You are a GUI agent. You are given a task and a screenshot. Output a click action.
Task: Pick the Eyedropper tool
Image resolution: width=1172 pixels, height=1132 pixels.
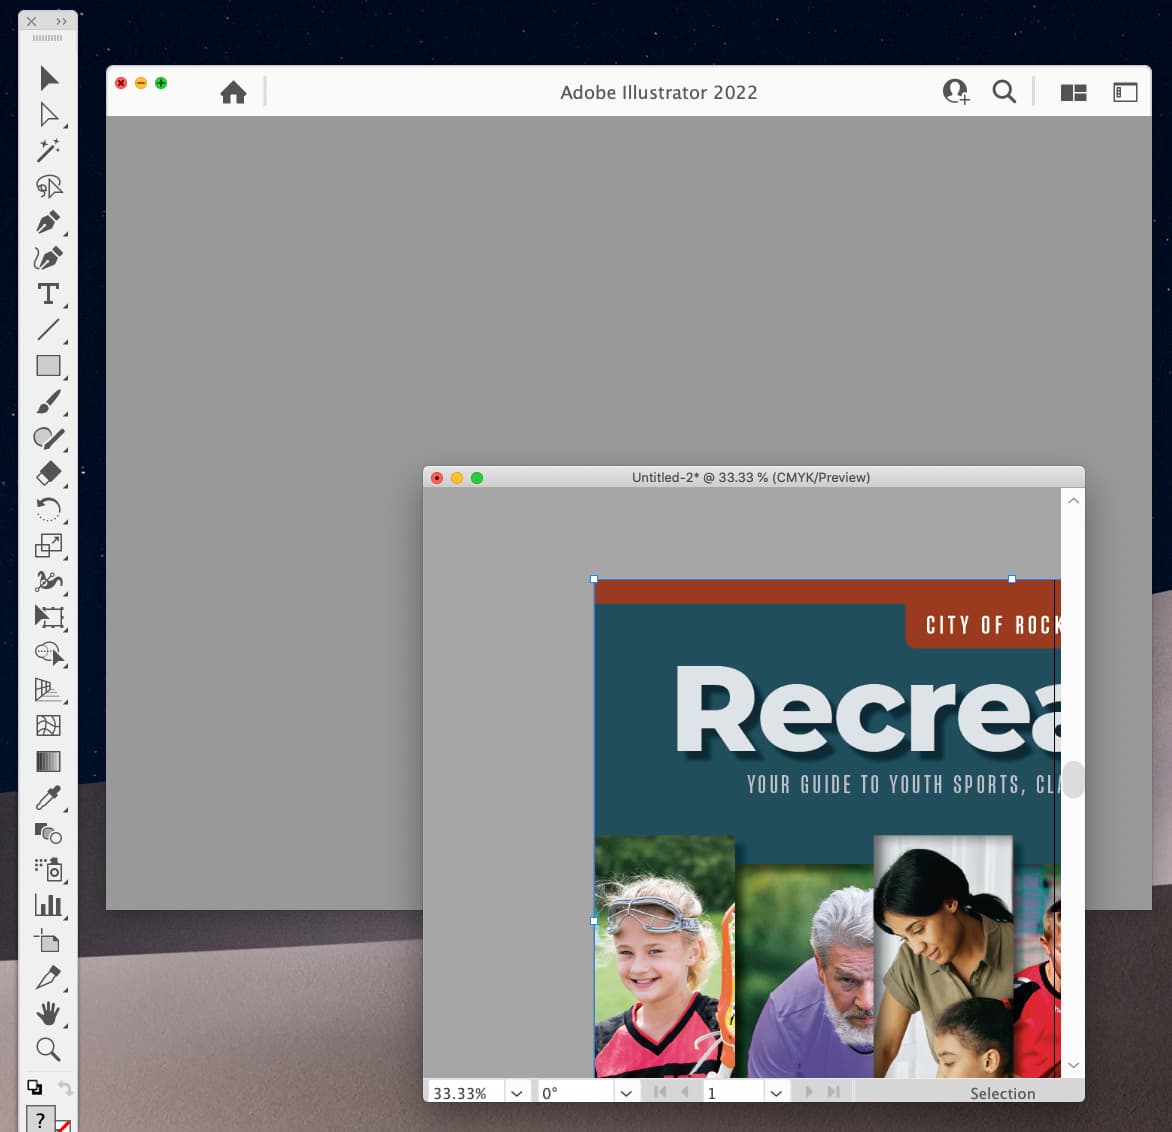coord(49,797)
